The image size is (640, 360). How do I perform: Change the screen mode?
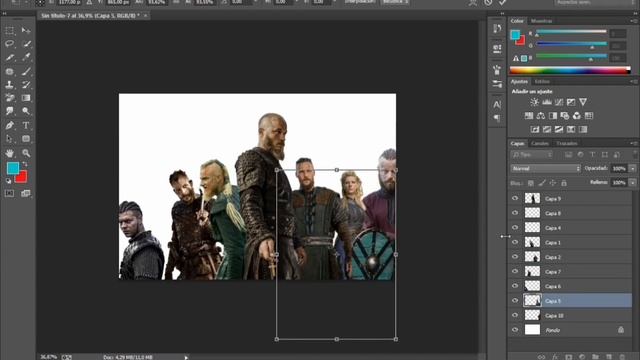(26, 193)
